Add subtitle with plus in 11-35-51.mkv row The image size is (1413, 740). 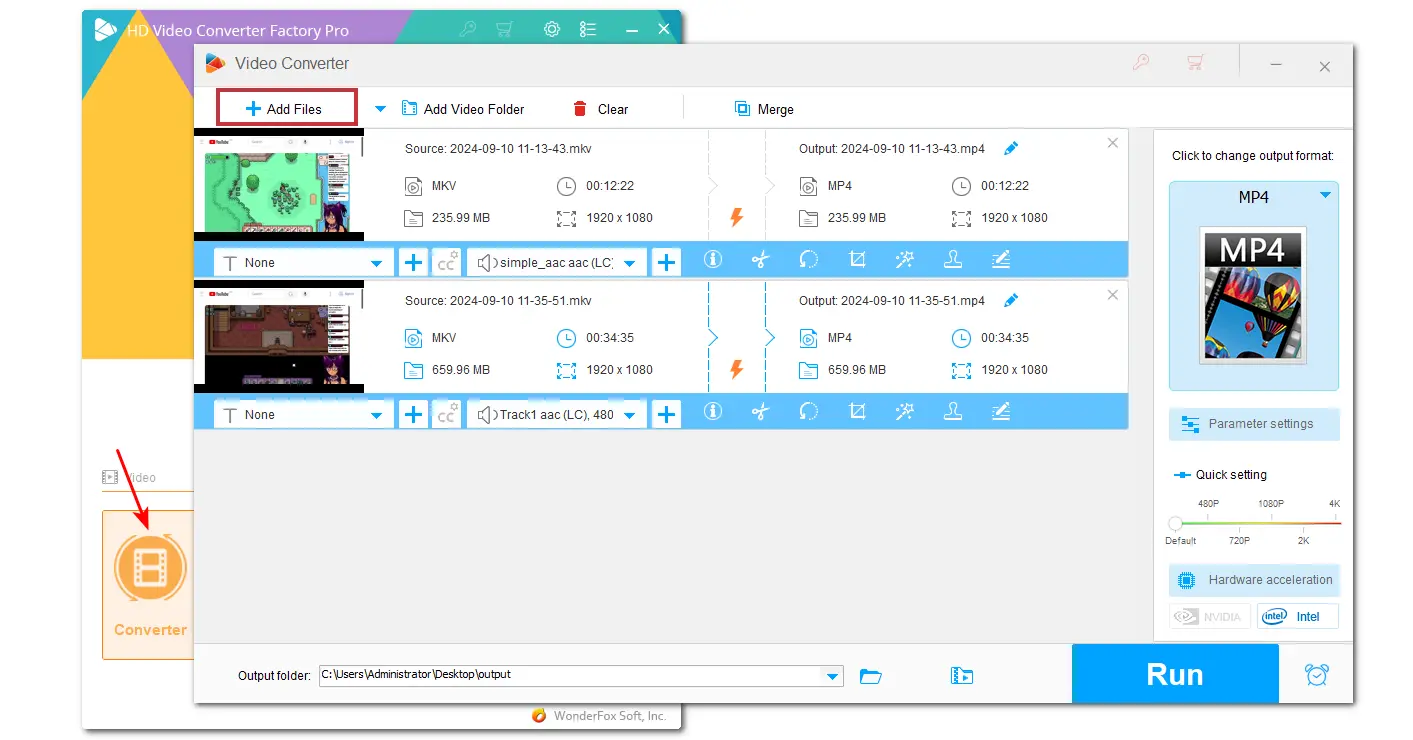tap(413, 414)
